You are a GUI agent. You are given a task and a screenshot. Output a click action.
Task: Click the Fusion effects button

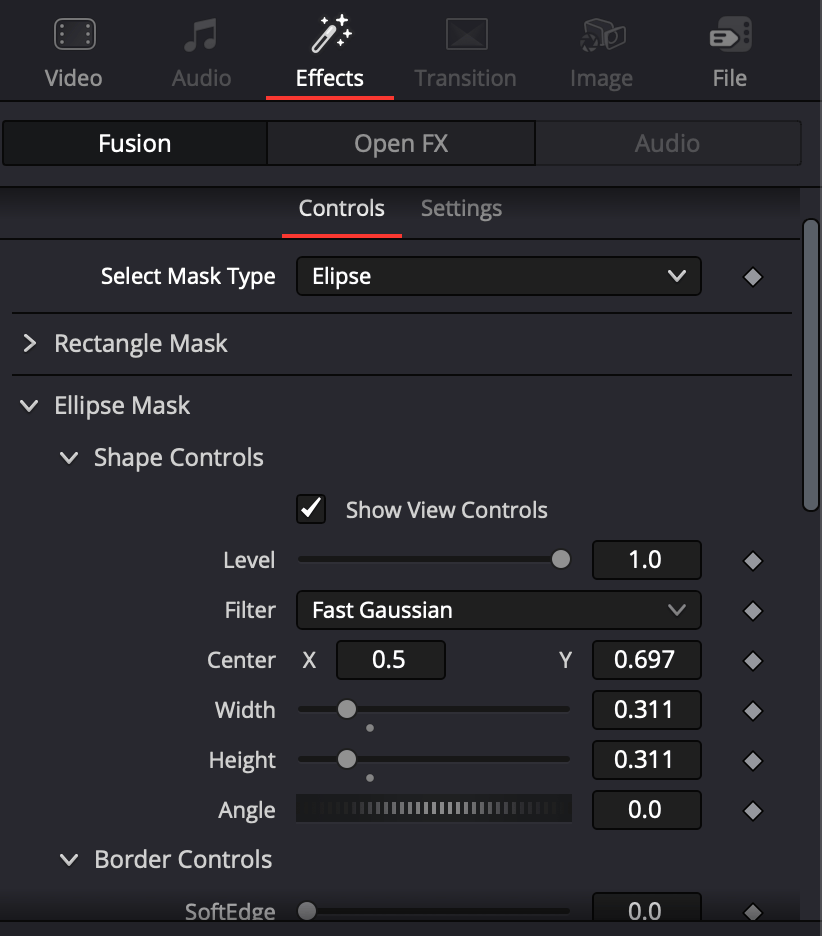135,143
